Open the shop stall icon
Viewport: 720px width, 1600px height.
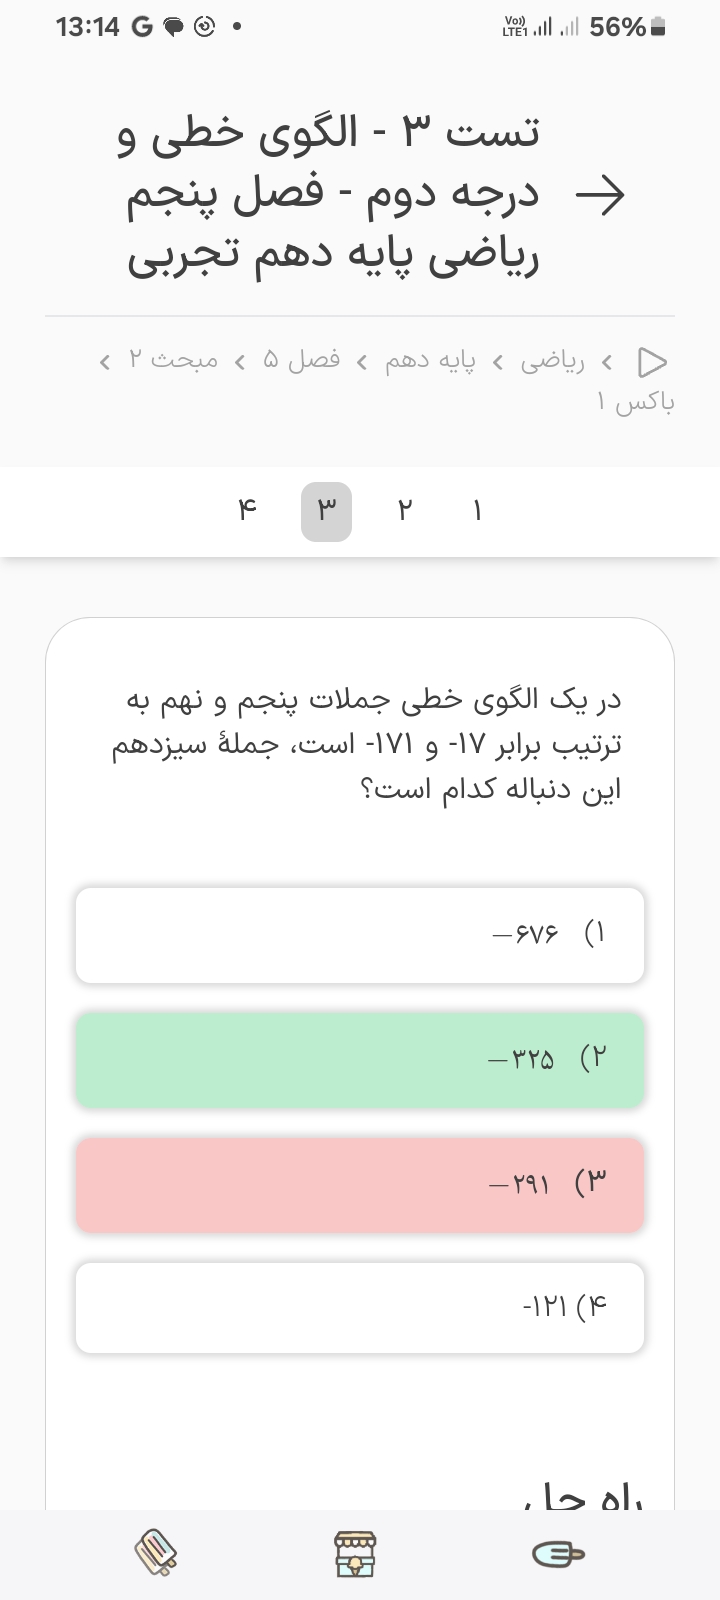354,1553
